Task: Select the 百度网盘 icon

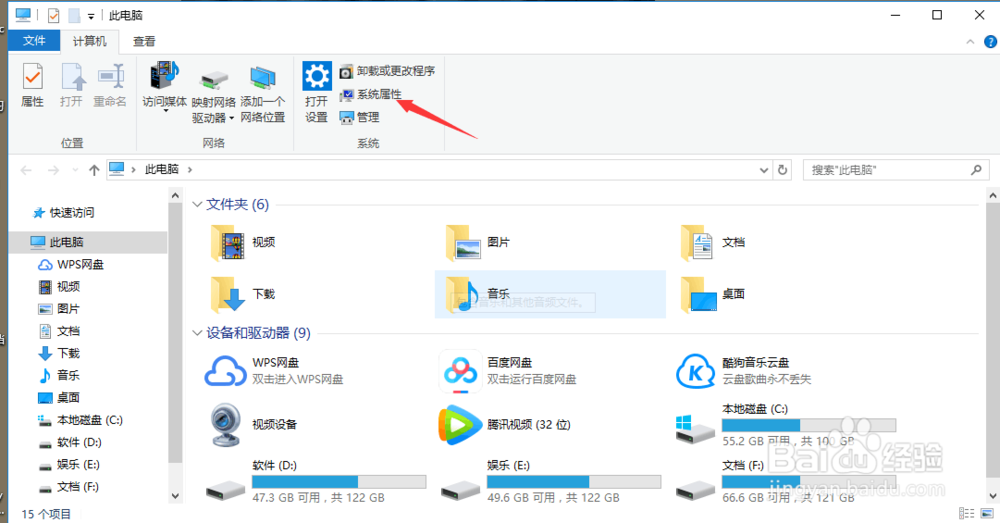Action: (460, 371)
